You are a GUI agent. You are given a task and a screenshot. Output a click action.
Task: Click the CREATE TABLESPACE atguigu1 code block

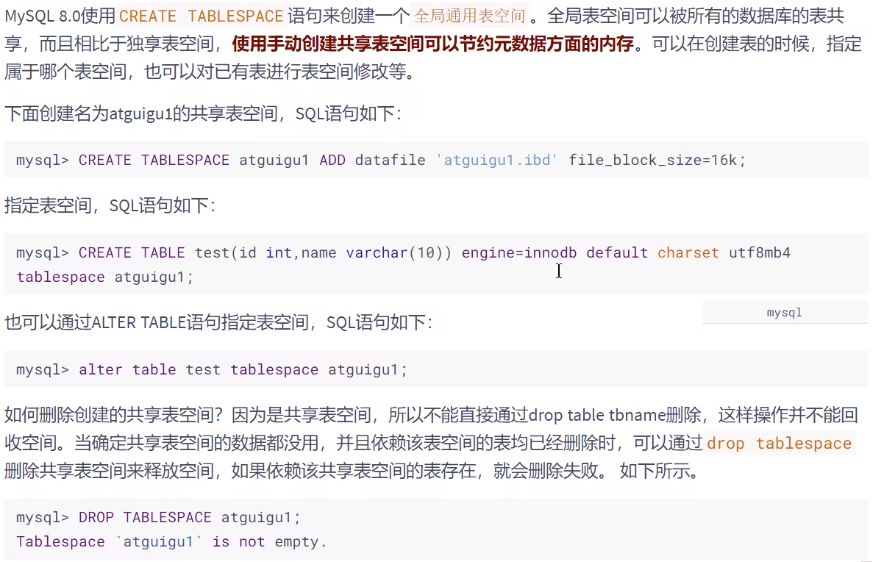pos(436,160)
